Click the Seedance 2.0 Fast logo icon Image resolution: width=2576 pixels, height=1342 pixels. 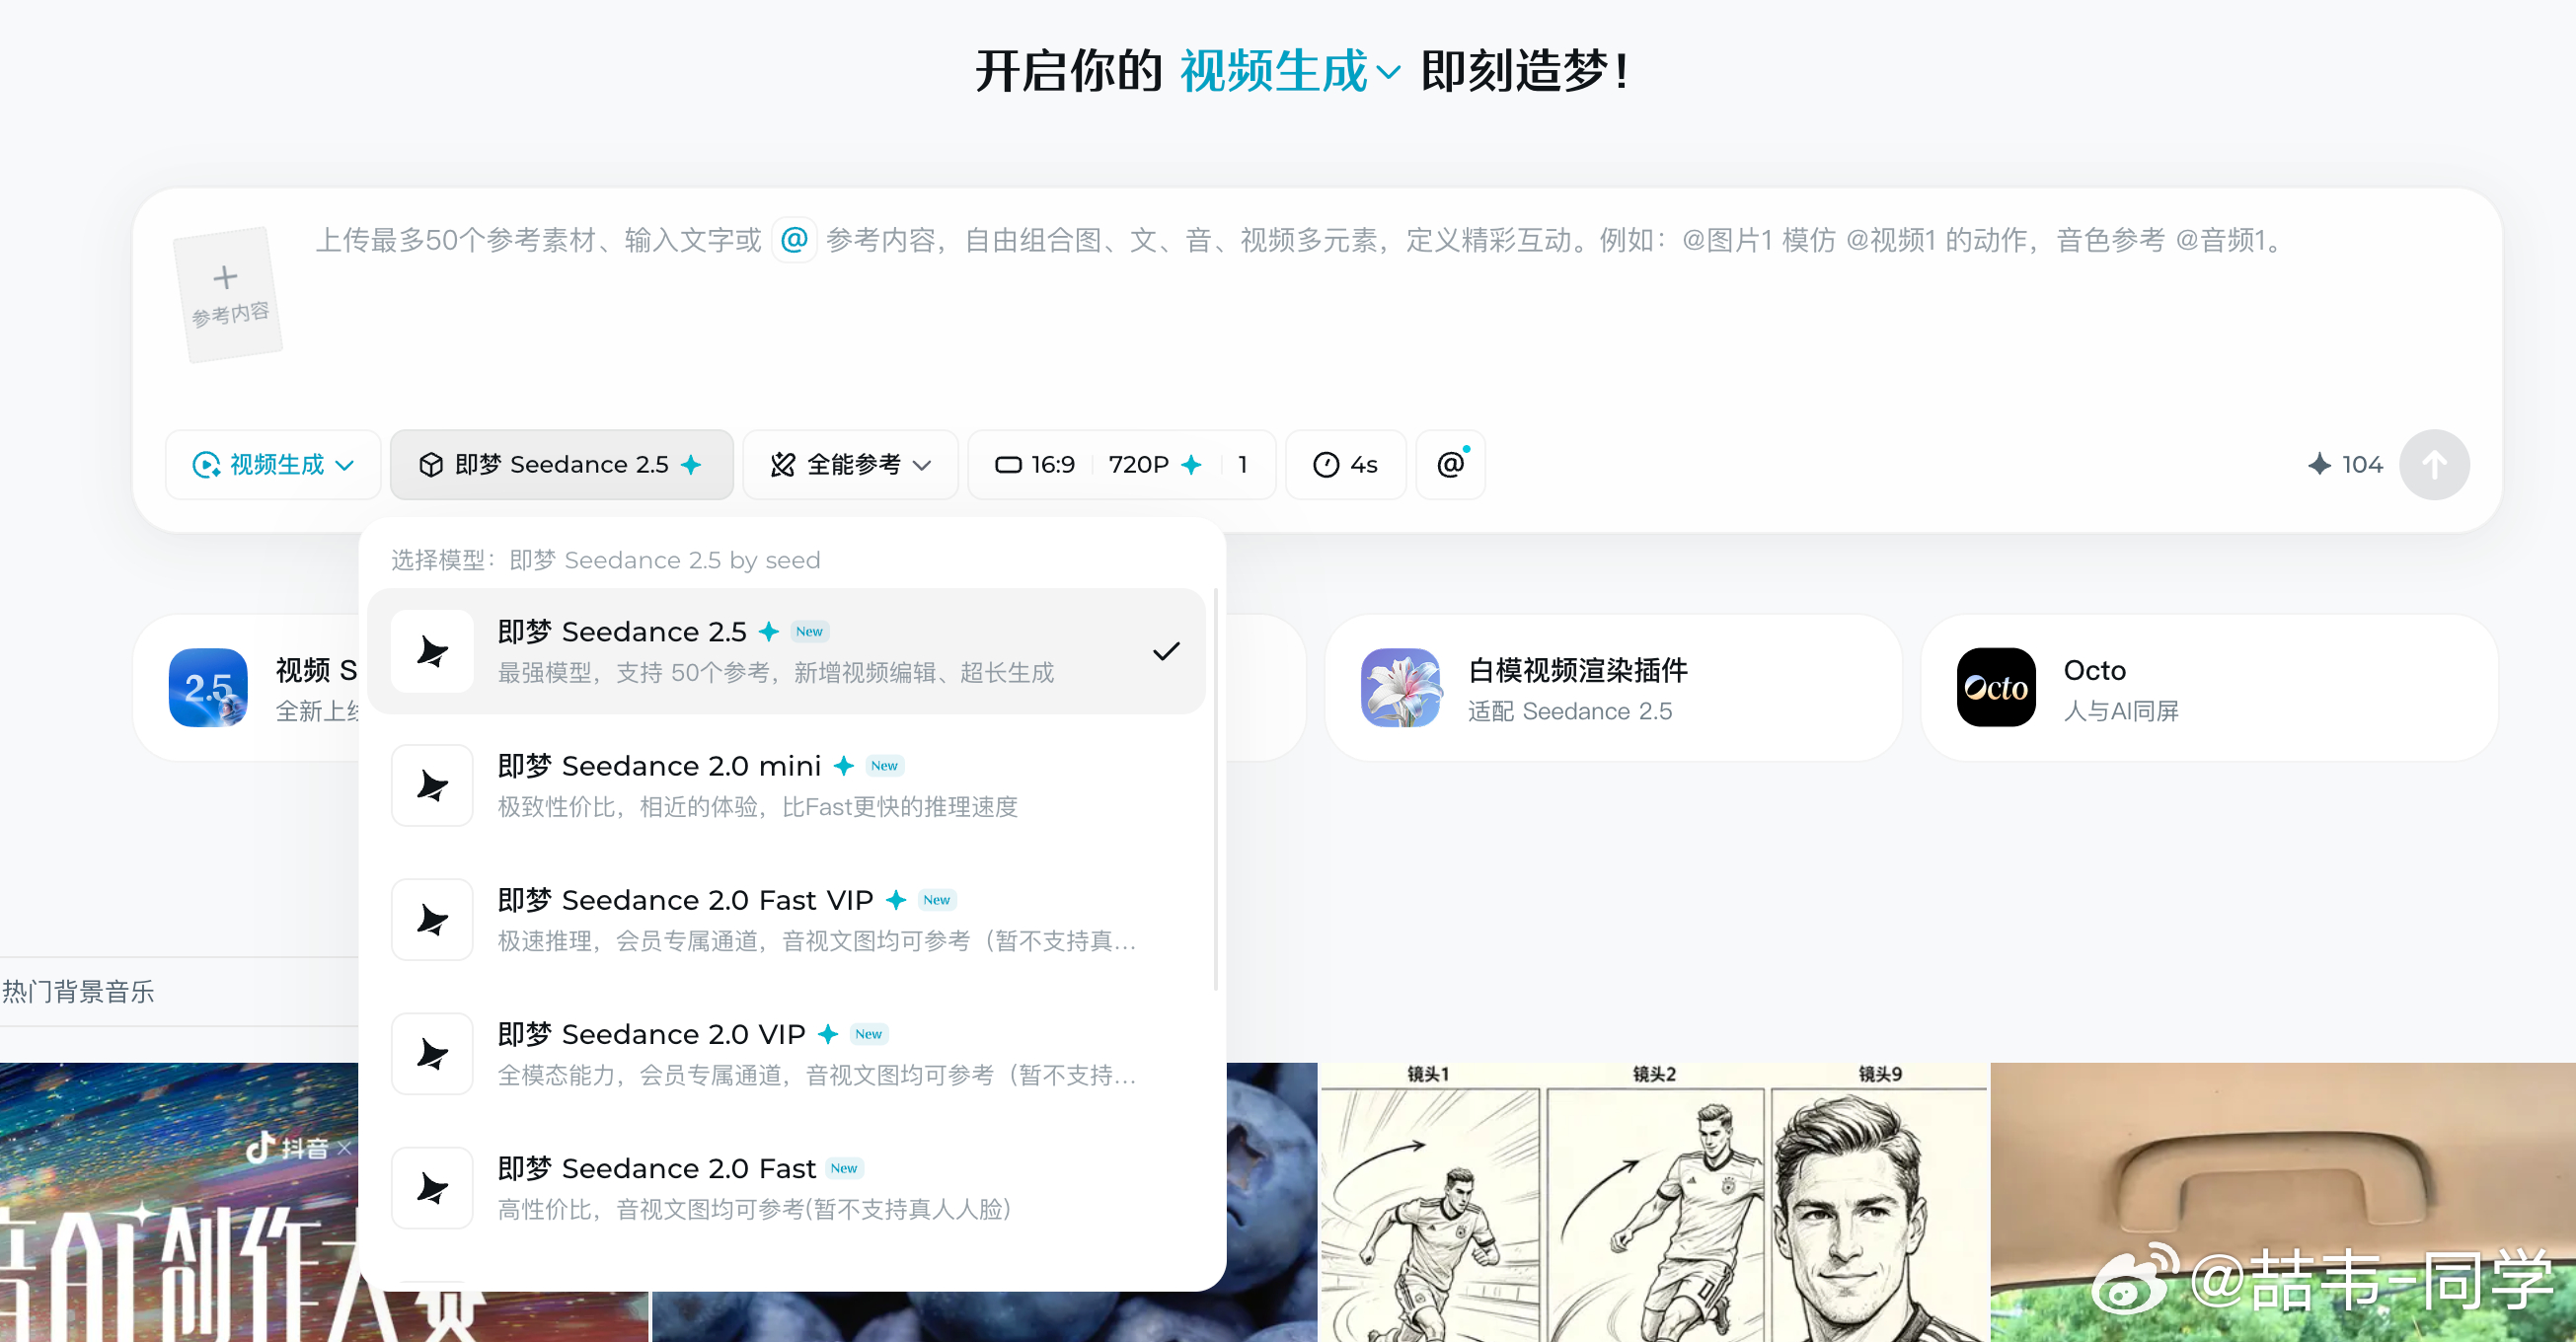pos(432,1188)
